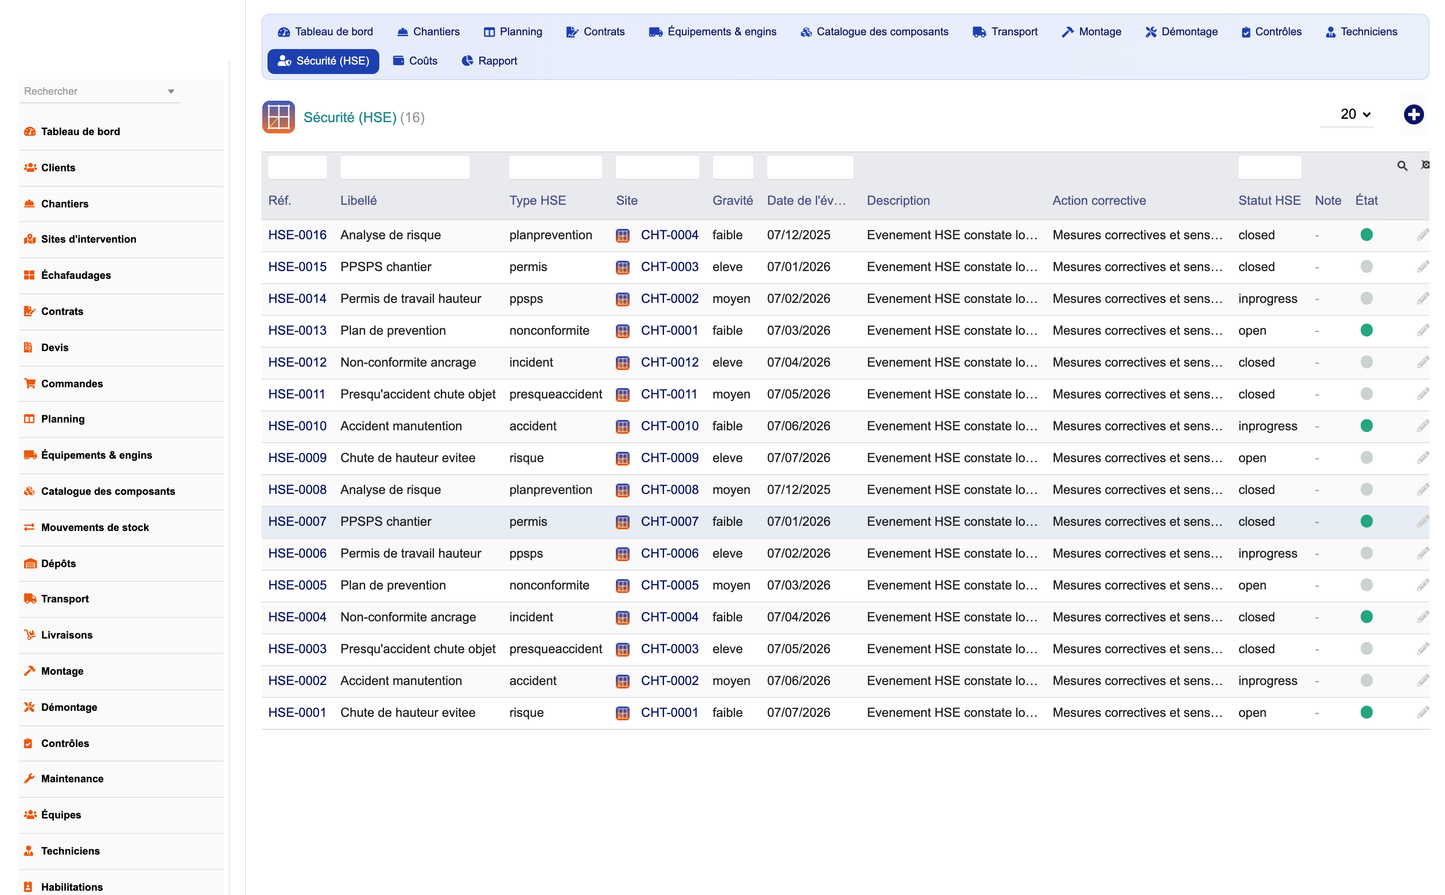Click the Mouvements de stock sidebar icon

(x=30, y=528)
